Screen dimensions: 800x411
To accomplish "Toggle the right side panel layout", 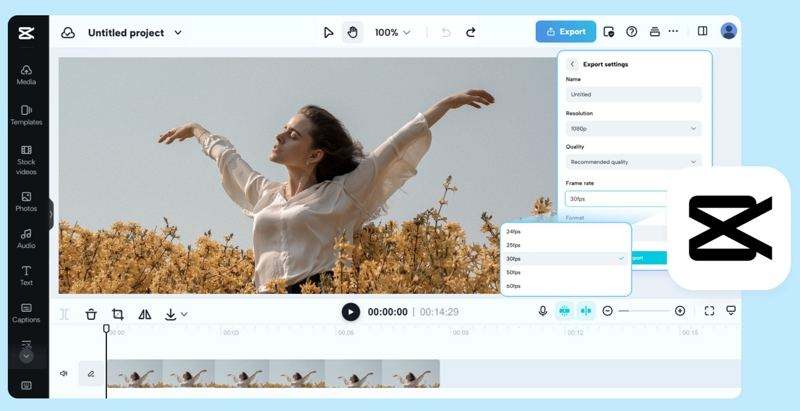I will tap(702, 32).
